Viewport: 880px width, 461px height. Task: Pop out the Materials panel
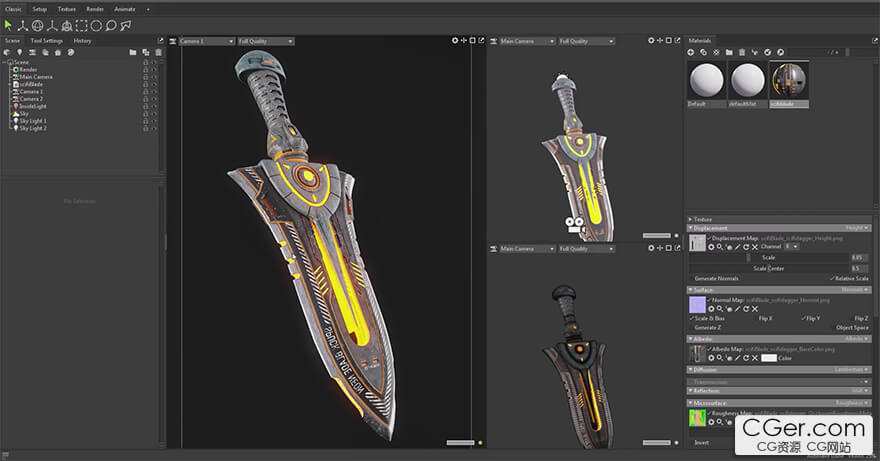pyautogui.click(x=874, y=40)
